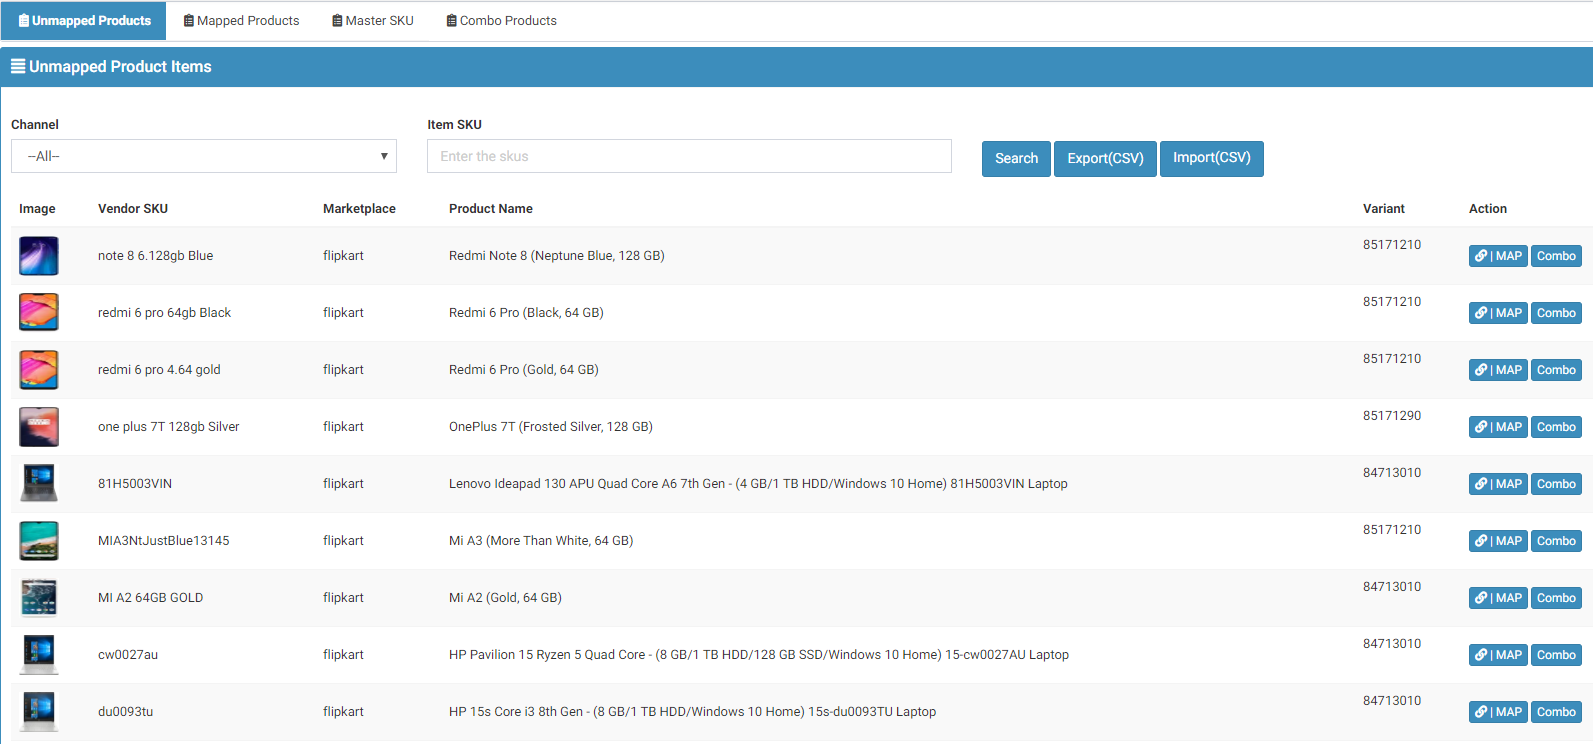
Task: Select vendor SKU '81H5003VIN'
Action: (x=135, y=484)
